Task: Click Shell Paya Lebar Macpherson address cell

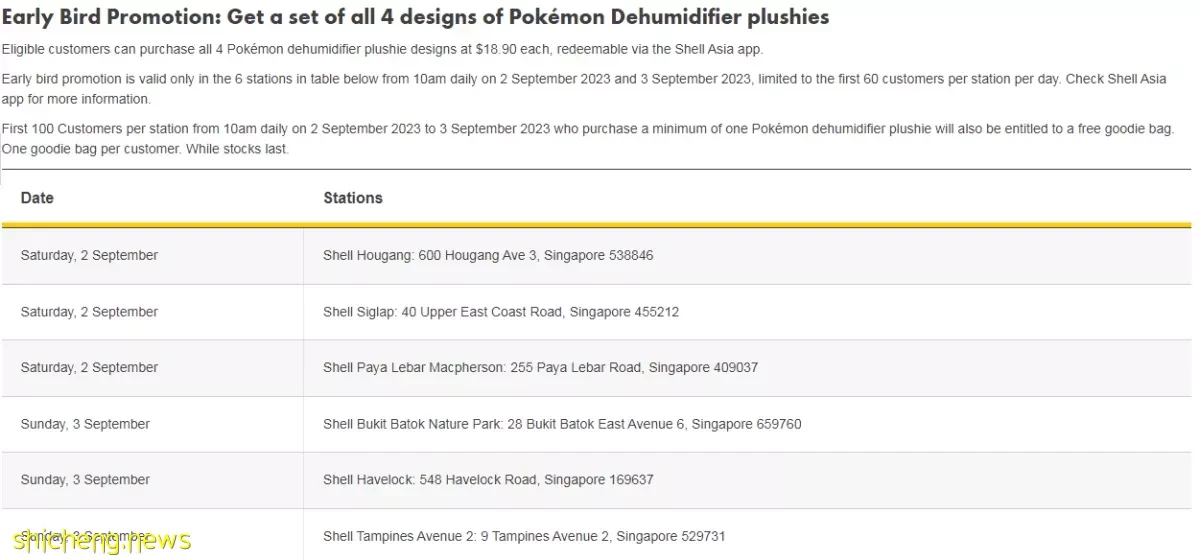Action: (x=747, y=368)
